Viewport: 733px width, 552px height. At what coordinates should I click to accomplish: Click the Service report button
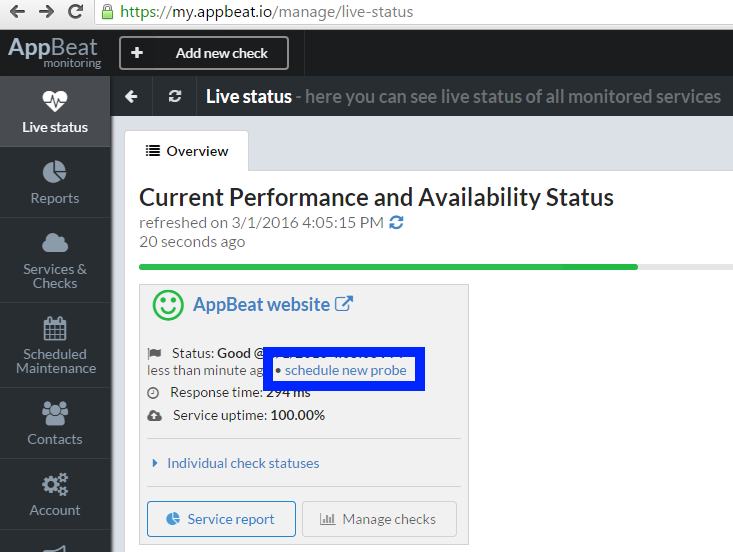[x=221, y=519]
